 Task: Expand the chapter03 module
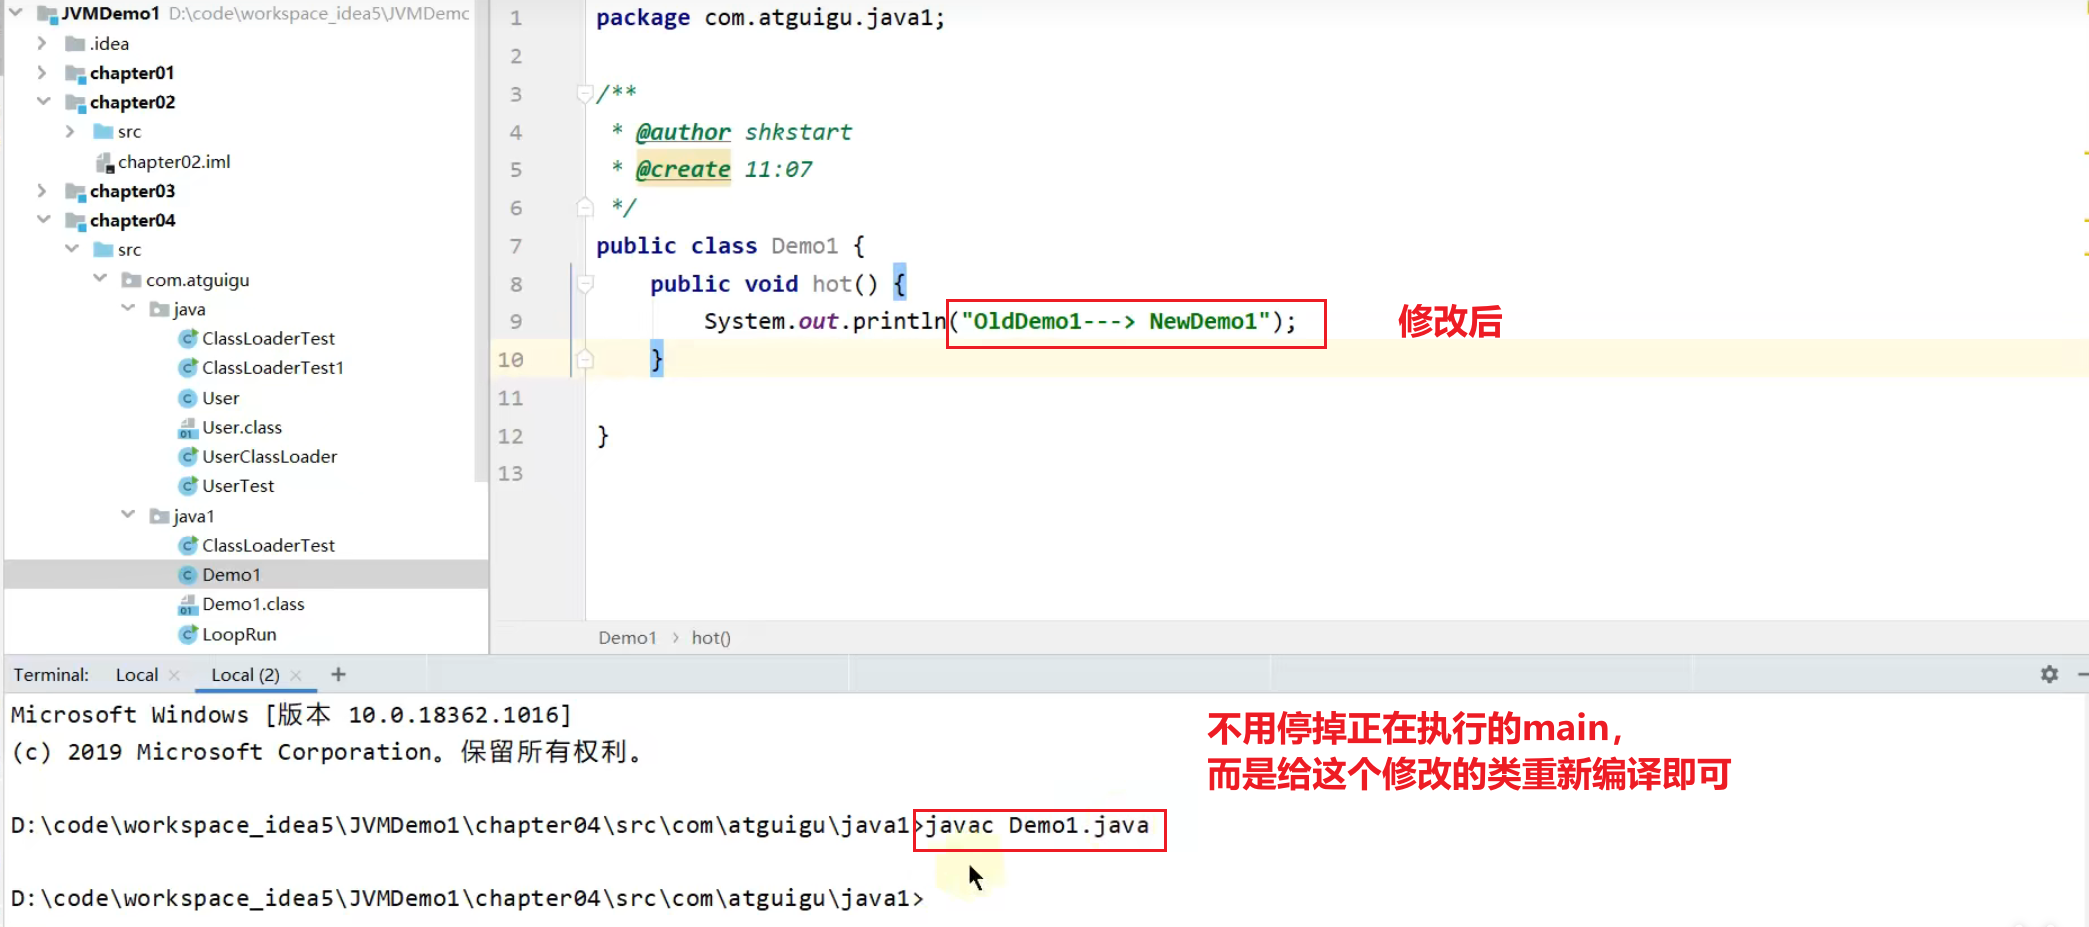pos(42,191)
